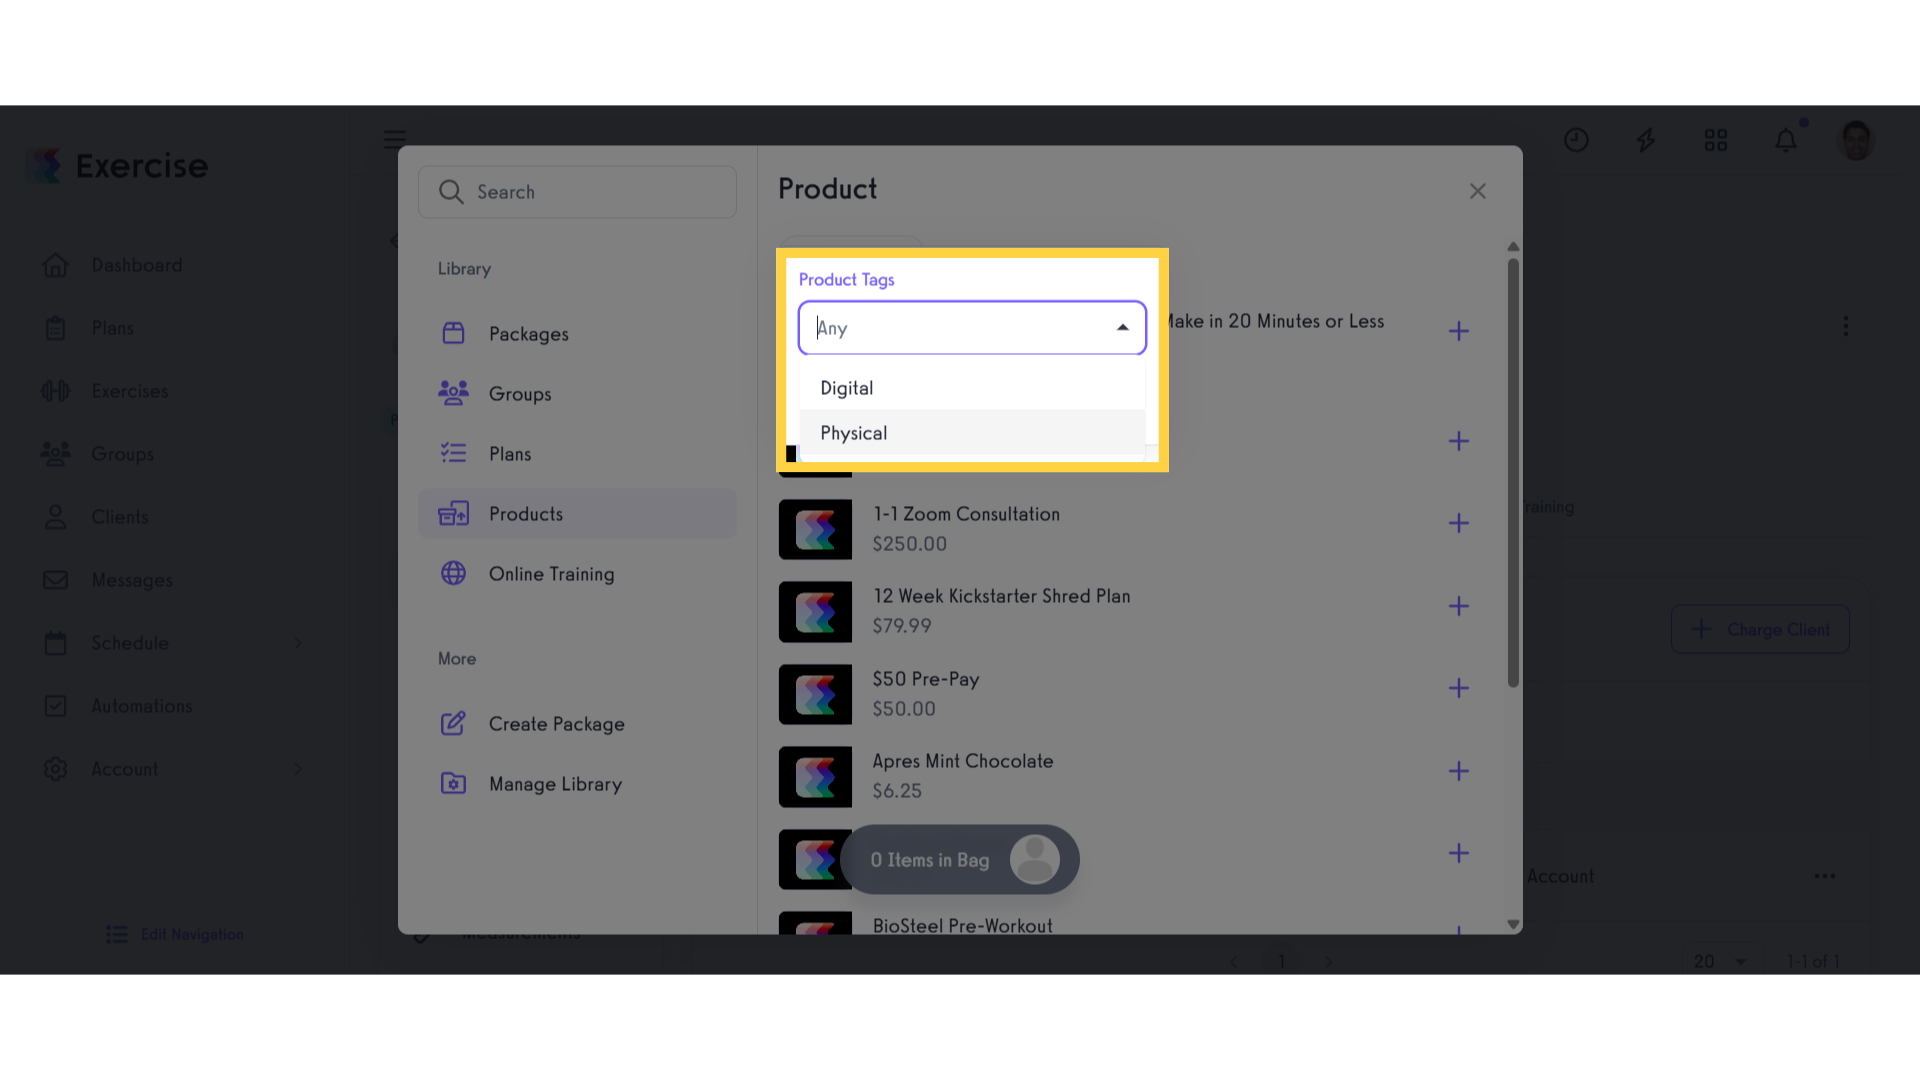Image resolution: width=1920 pixels, height=1080 pixels.
Task: Click the 12 Week Kickstarter Shred Plan name
Action: (1001, 596)
